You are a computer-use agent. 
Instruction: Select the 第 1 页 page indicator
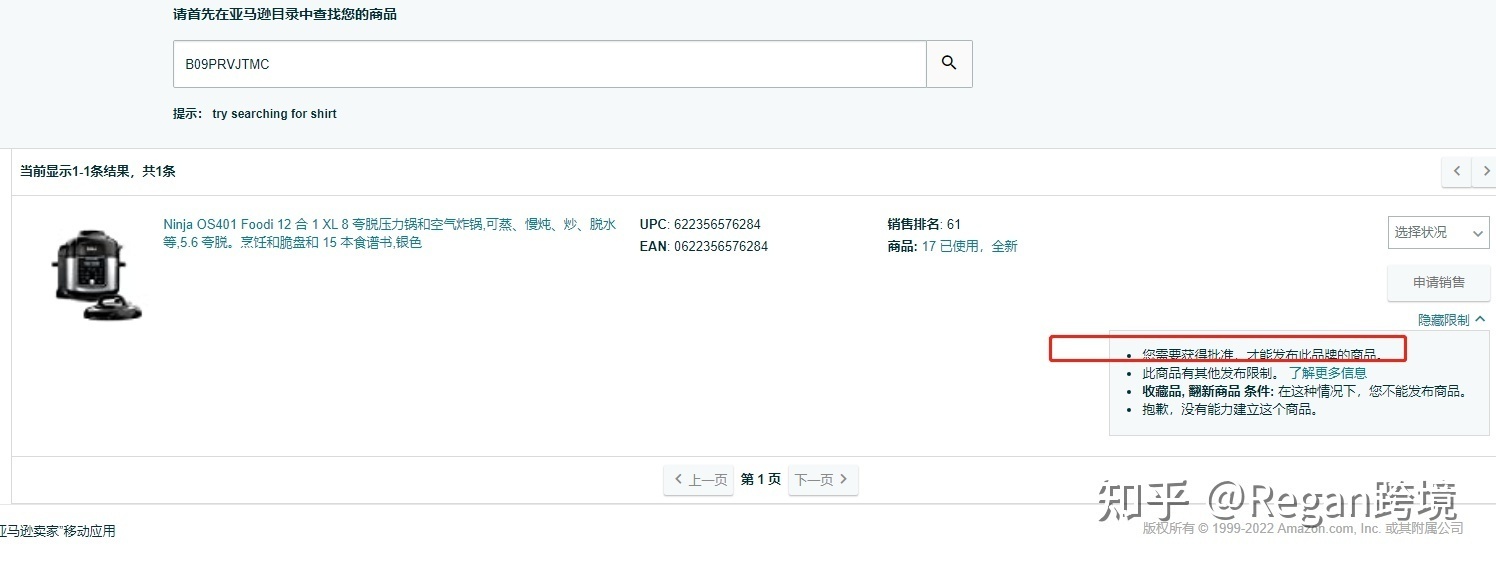click(x=761, y=480)
